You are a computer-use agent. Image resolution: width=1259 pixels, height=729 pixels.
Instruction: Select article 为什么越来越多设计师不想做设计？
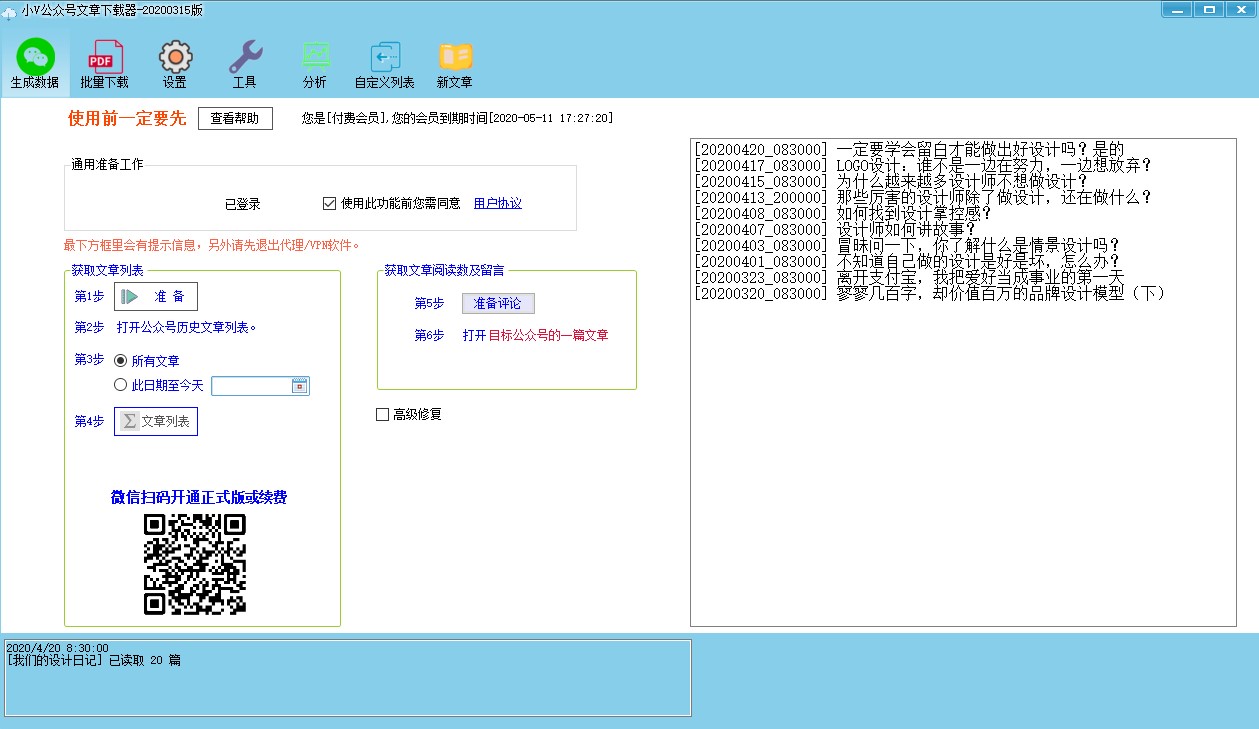click(891, 181)
